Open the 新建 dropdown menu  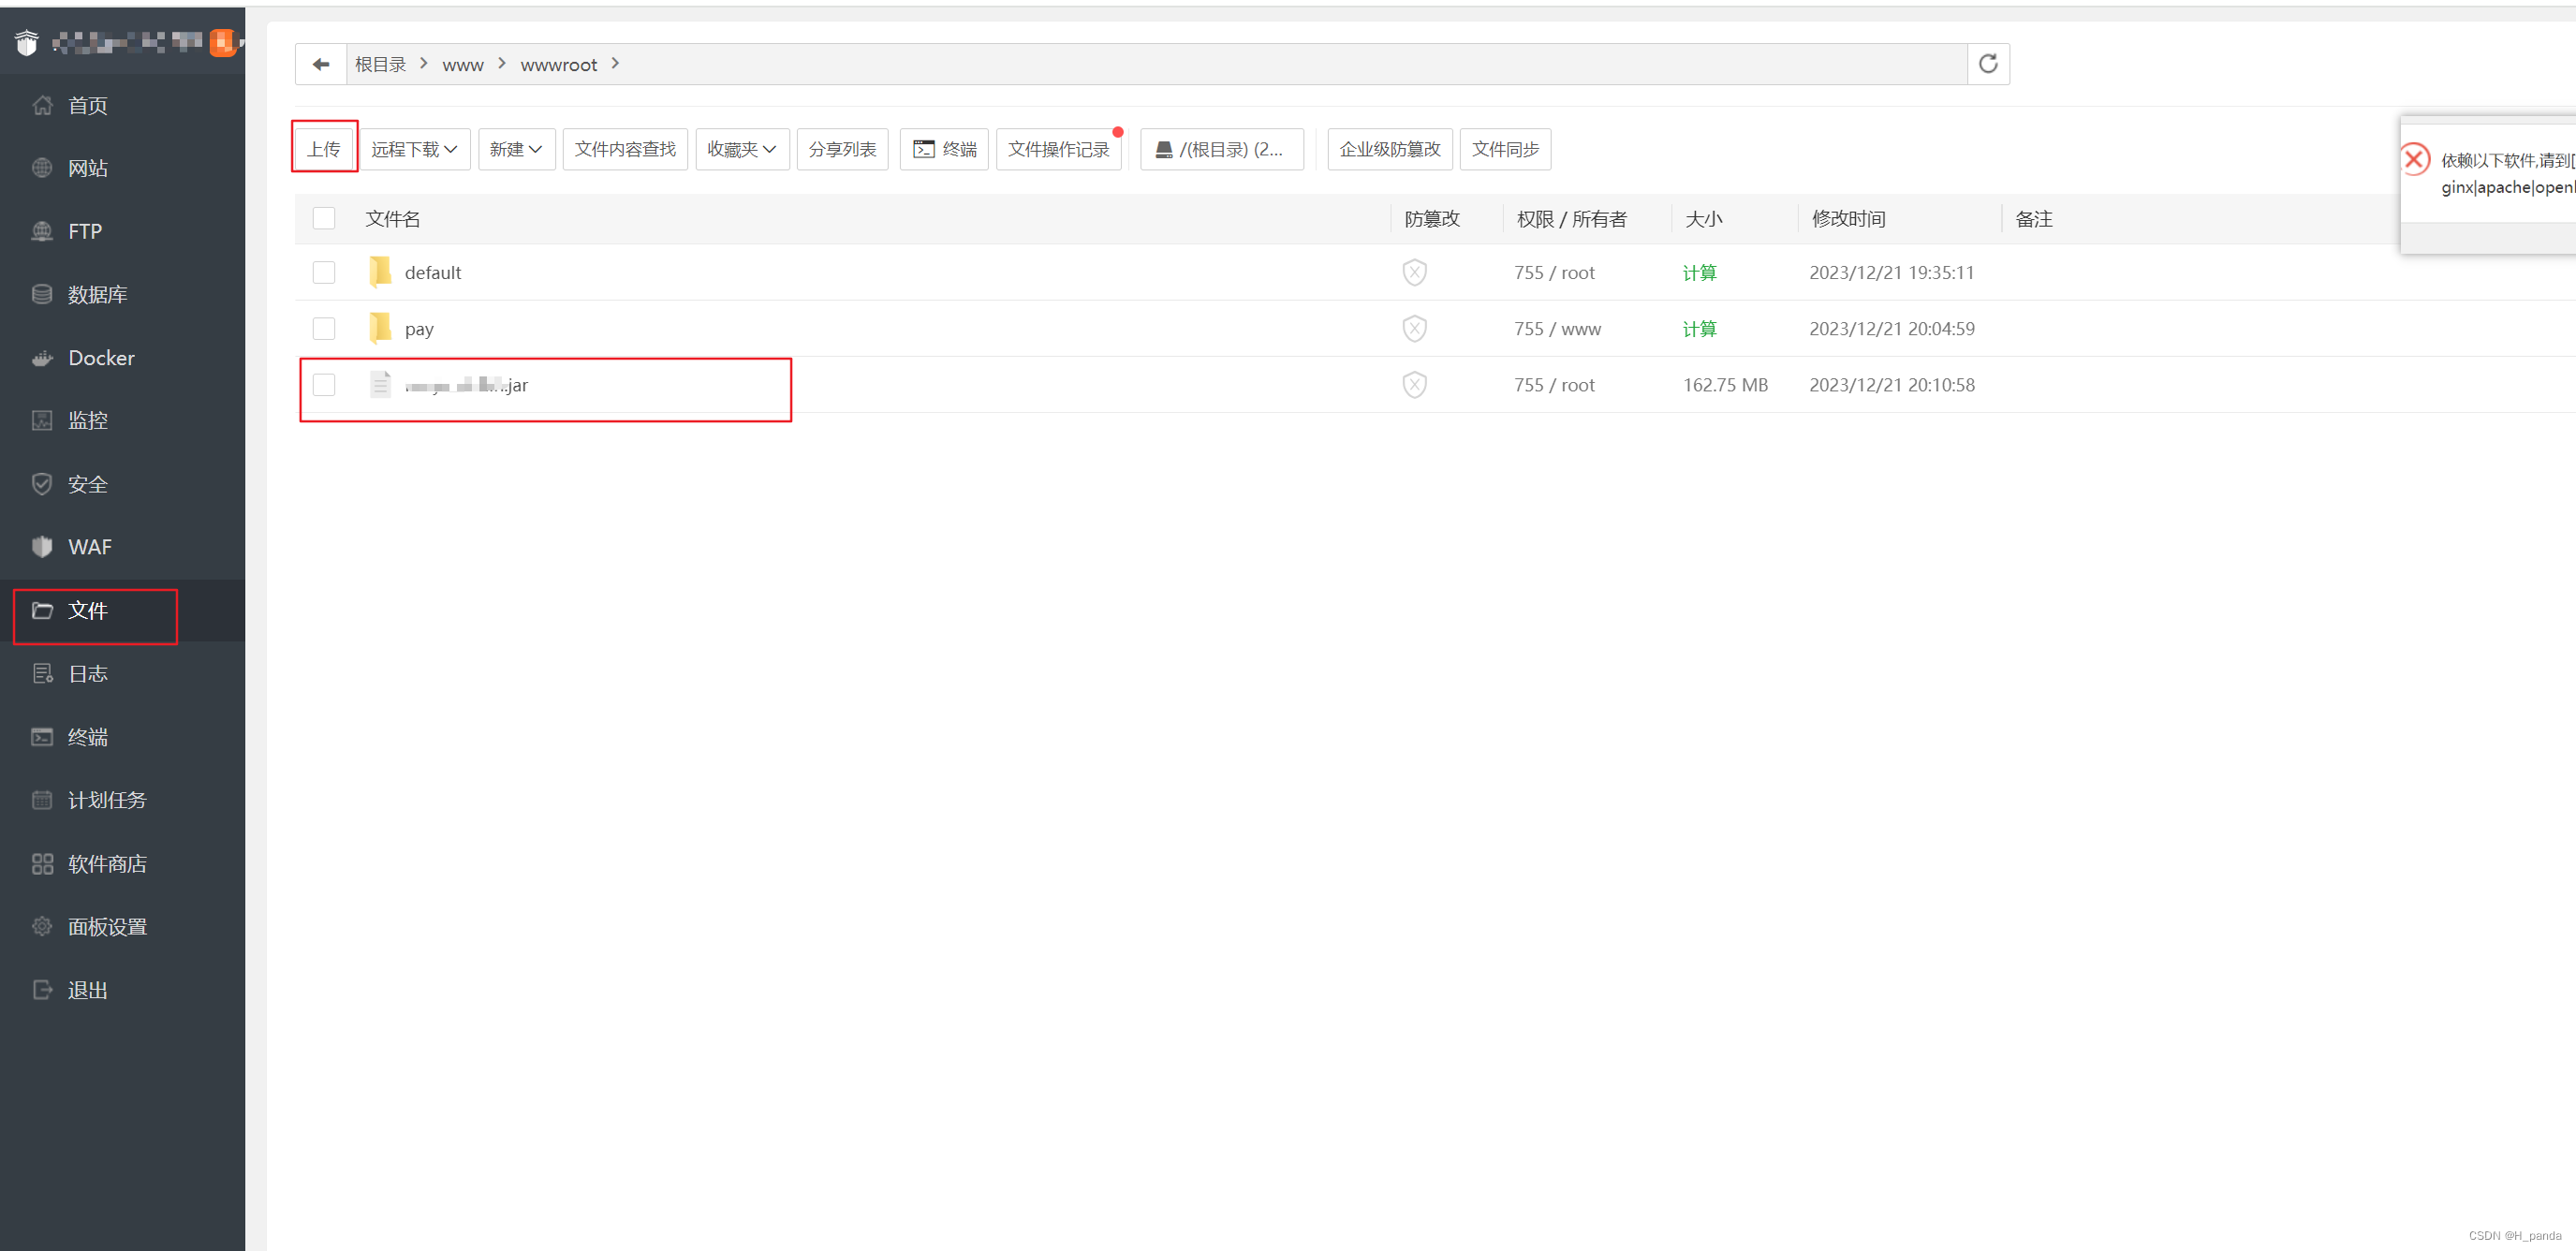tap(516, 149)
